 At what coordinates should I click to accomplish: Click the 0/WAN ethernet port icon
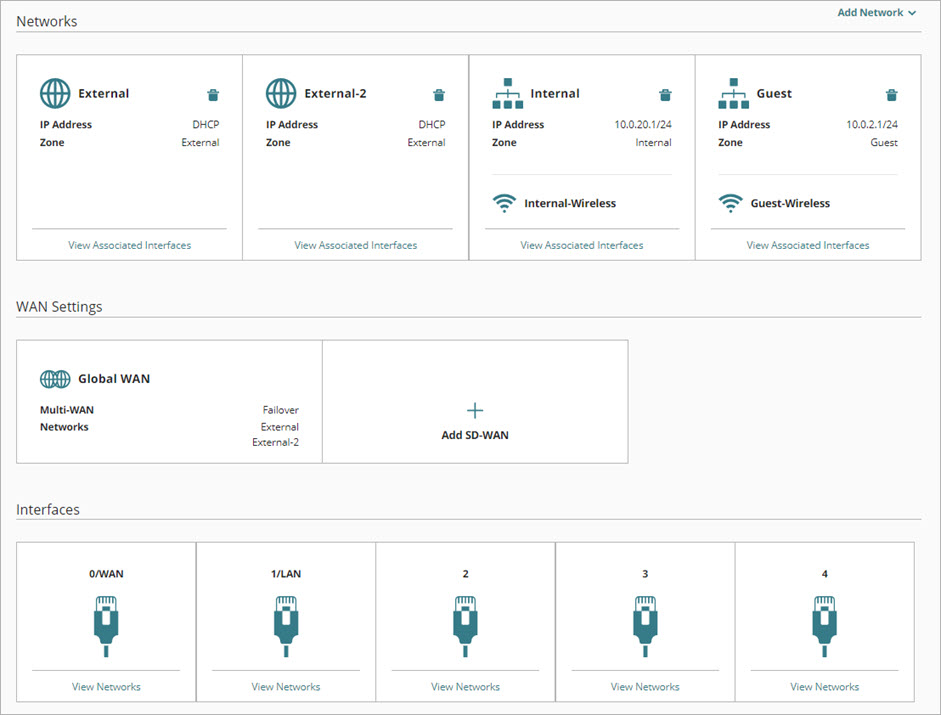(x=106, y=626)
